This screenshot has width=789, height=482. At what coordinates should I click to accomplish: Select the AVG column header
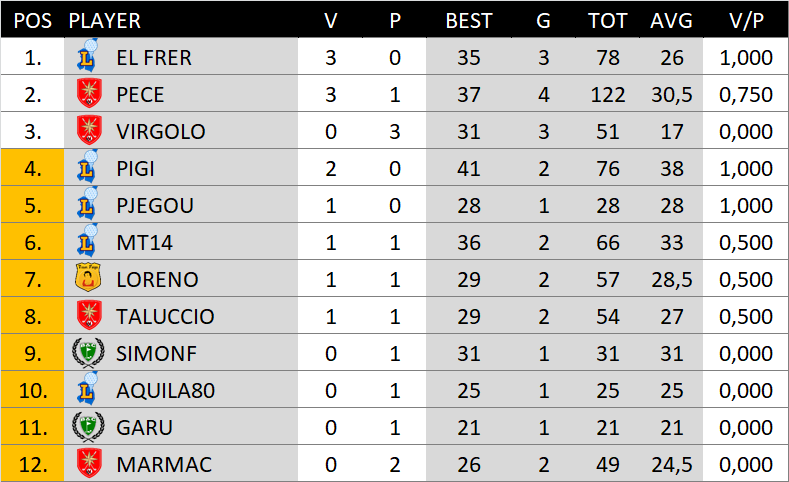(x=671, y=20)
